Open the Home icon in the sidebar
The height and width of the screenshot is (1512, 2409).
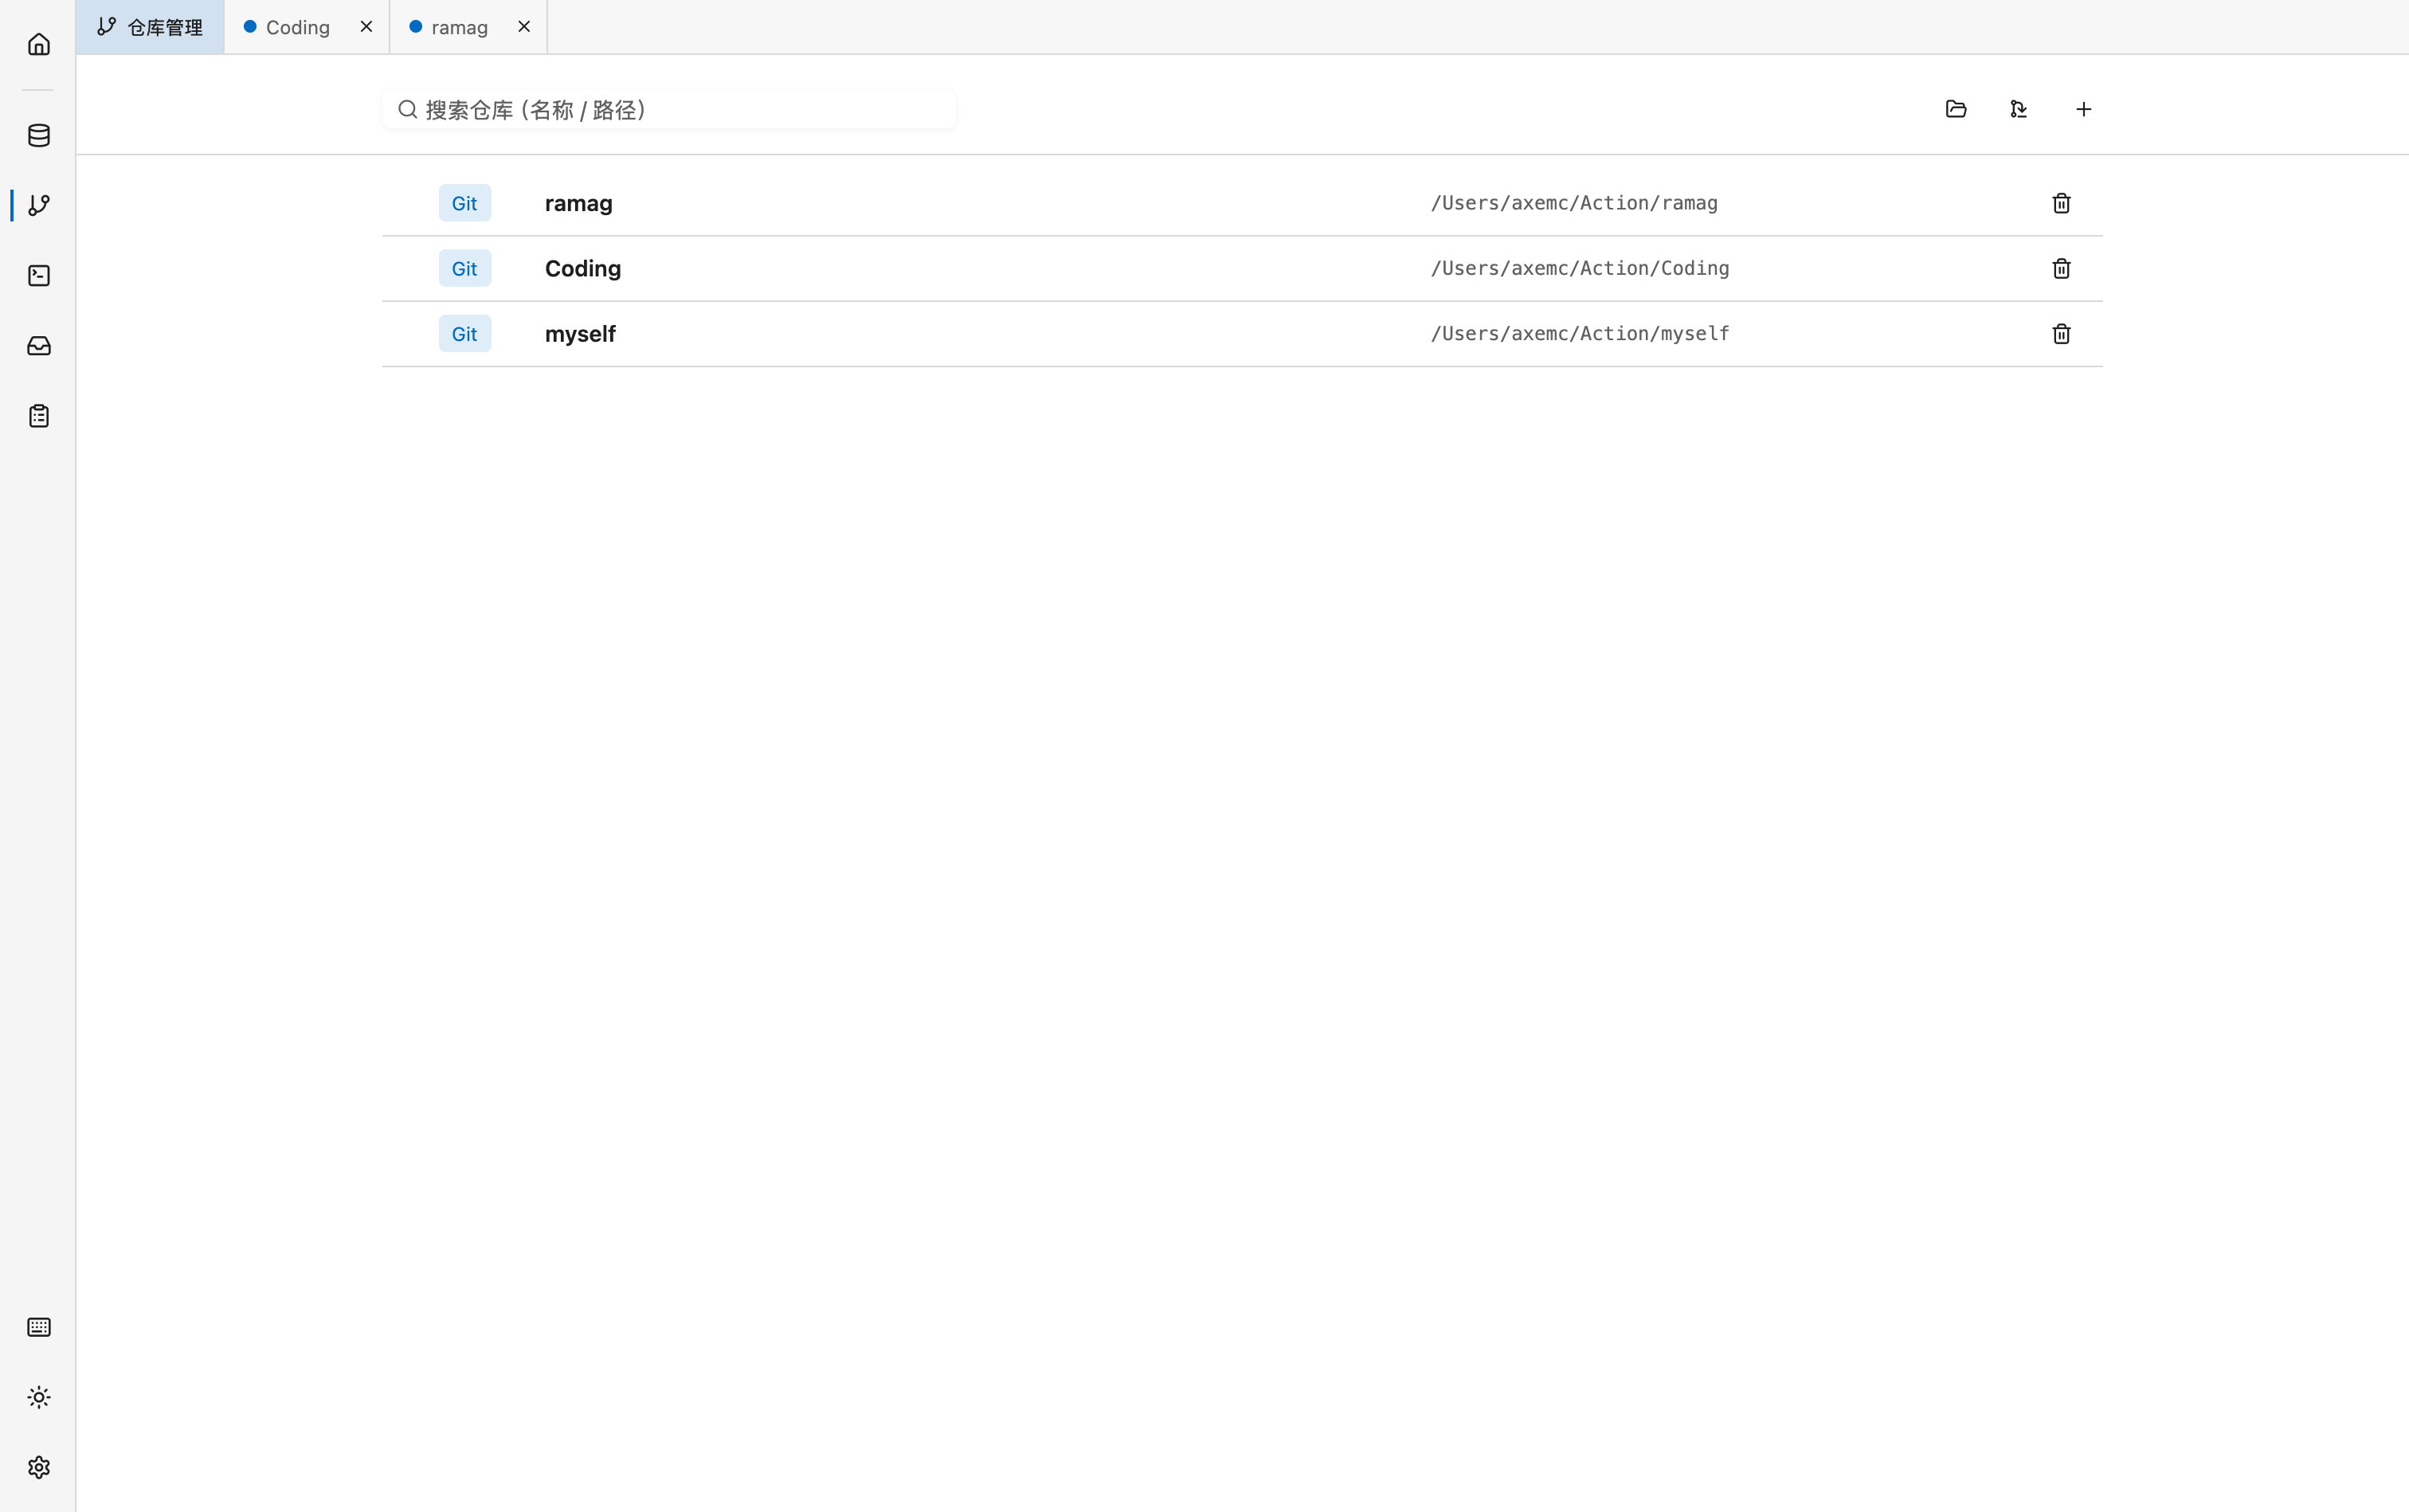[x=39, y=44]
